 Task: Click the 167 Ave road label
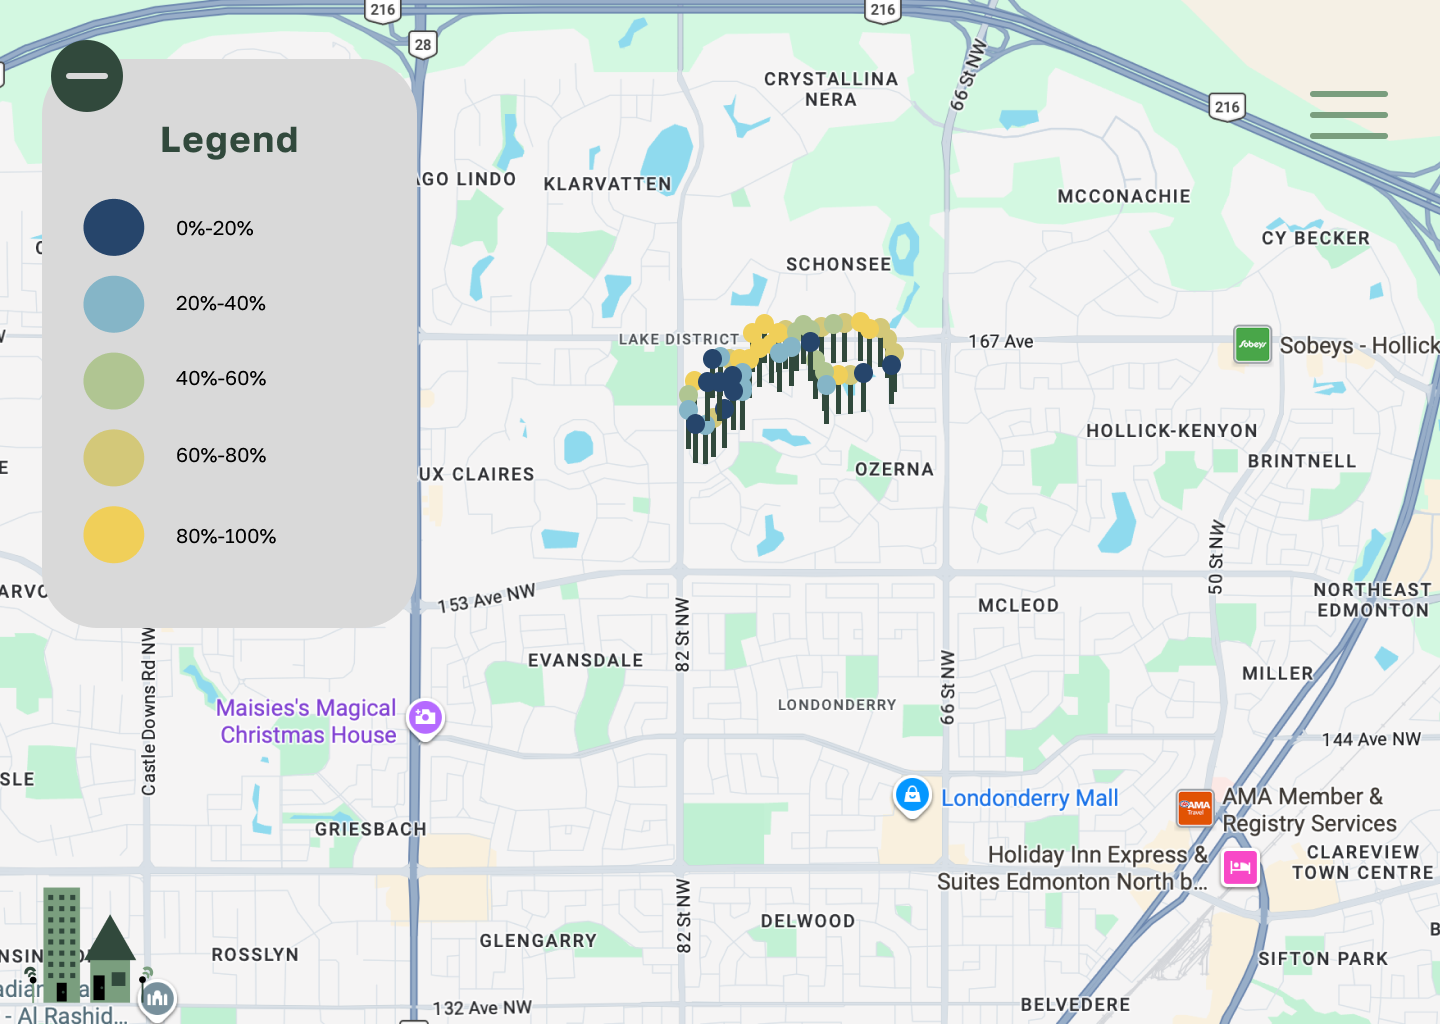pos(1001,341)
